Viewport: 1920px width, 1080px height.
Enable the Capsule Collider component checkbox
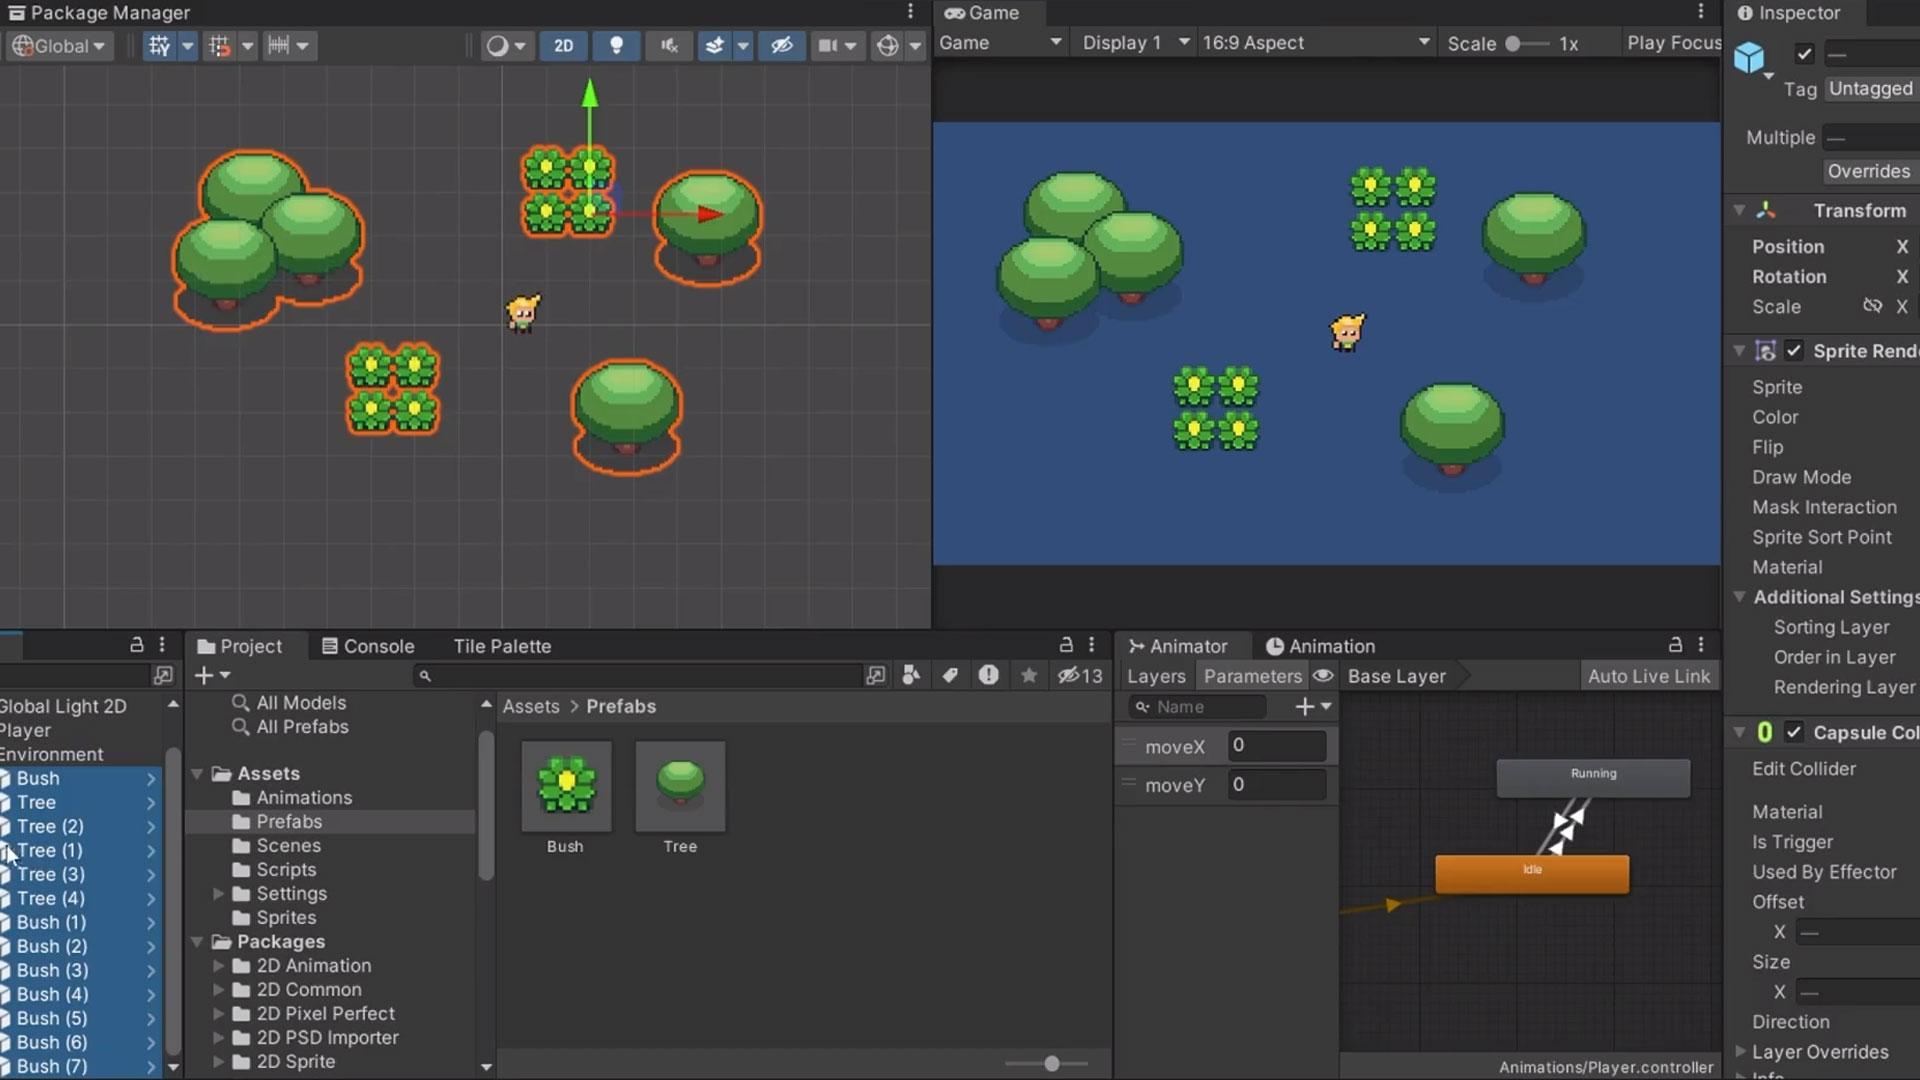click(1793, 731)
